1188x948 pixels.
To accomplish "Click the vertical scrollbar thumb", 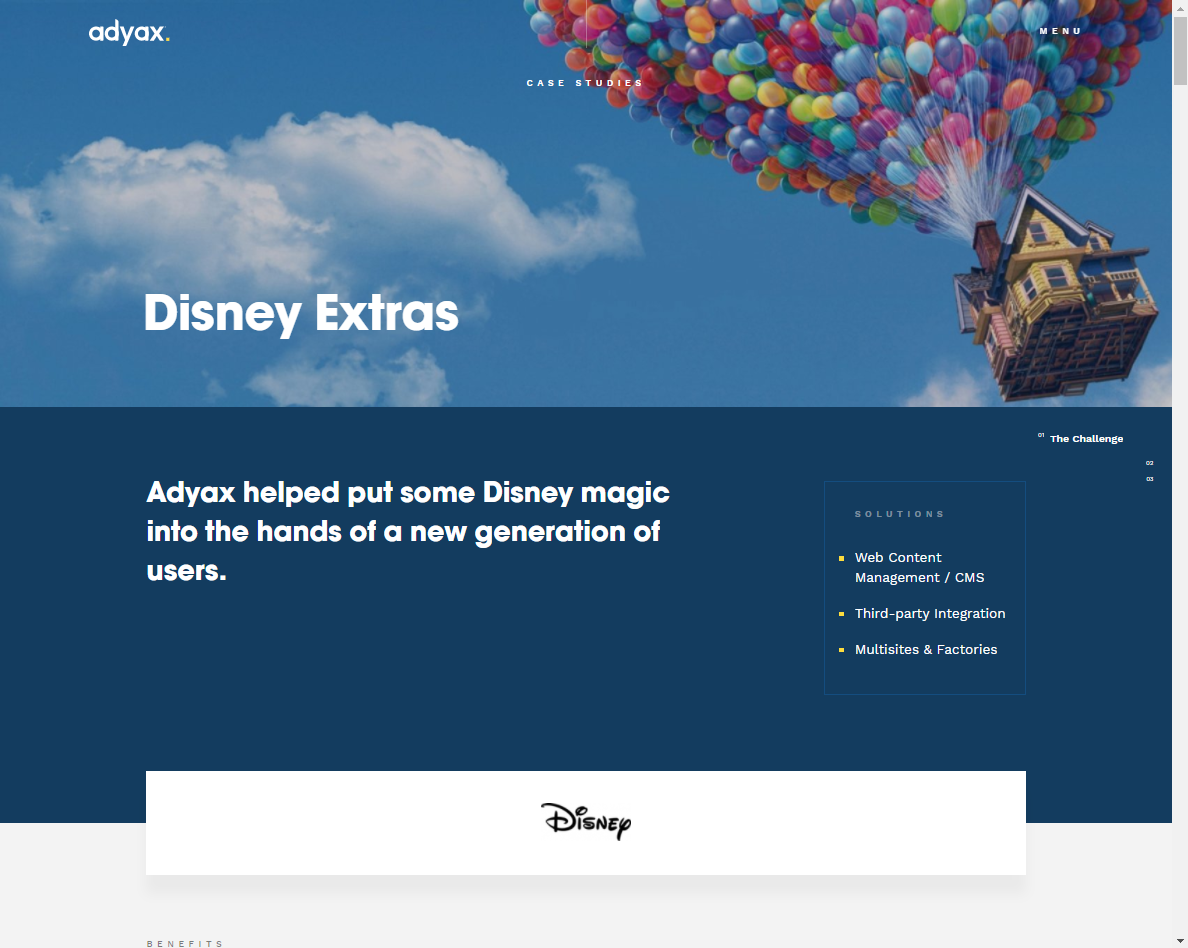I will click(1180, 50).
